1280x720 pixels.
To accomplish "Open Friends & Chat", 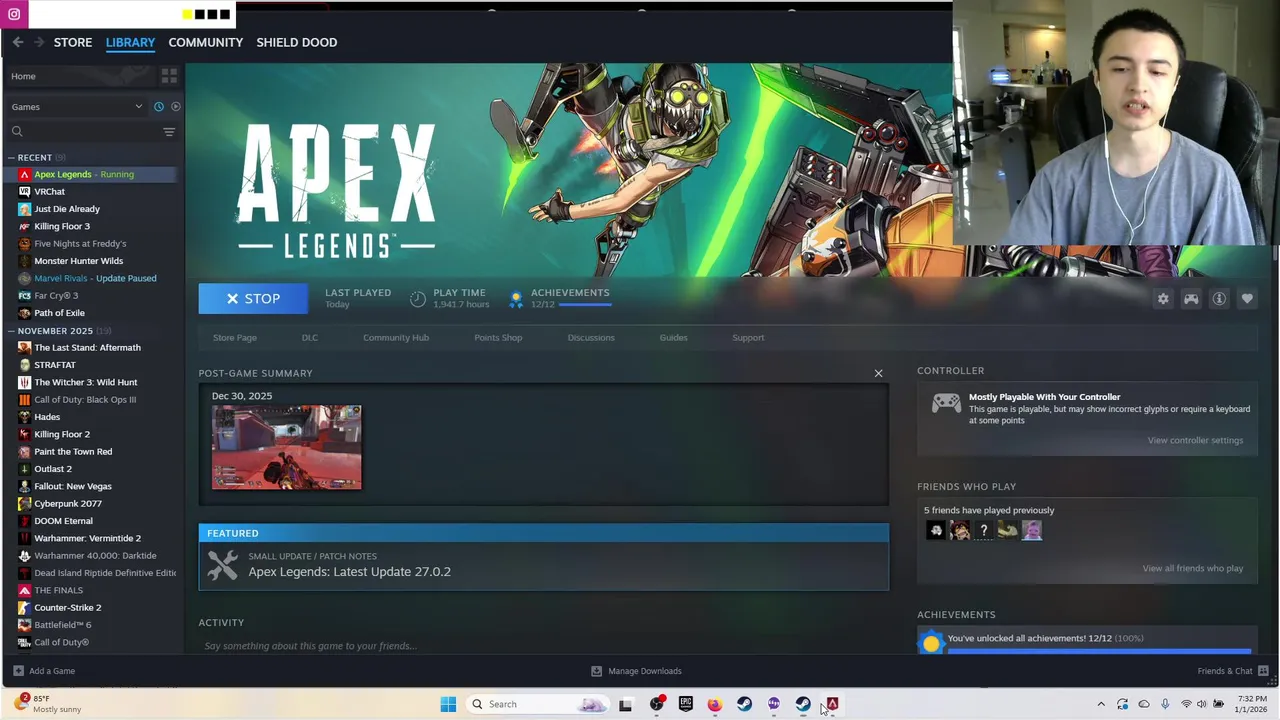I will pos(1233,671).
